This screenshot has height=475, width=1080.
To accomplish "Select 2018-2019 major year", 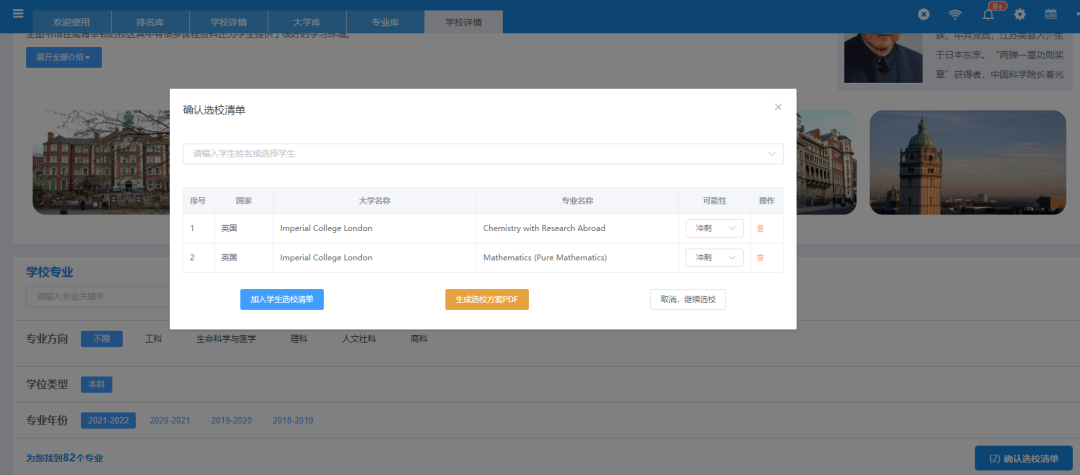I will (293, 421).
